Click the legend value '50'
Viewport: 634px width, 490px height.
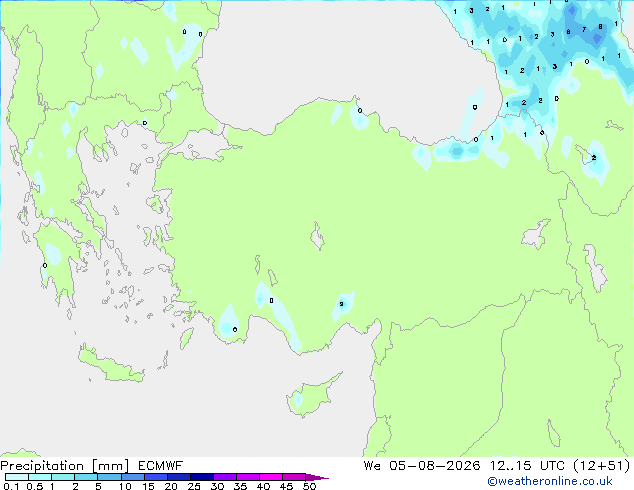pyautogui.click(x=309, y=486)
